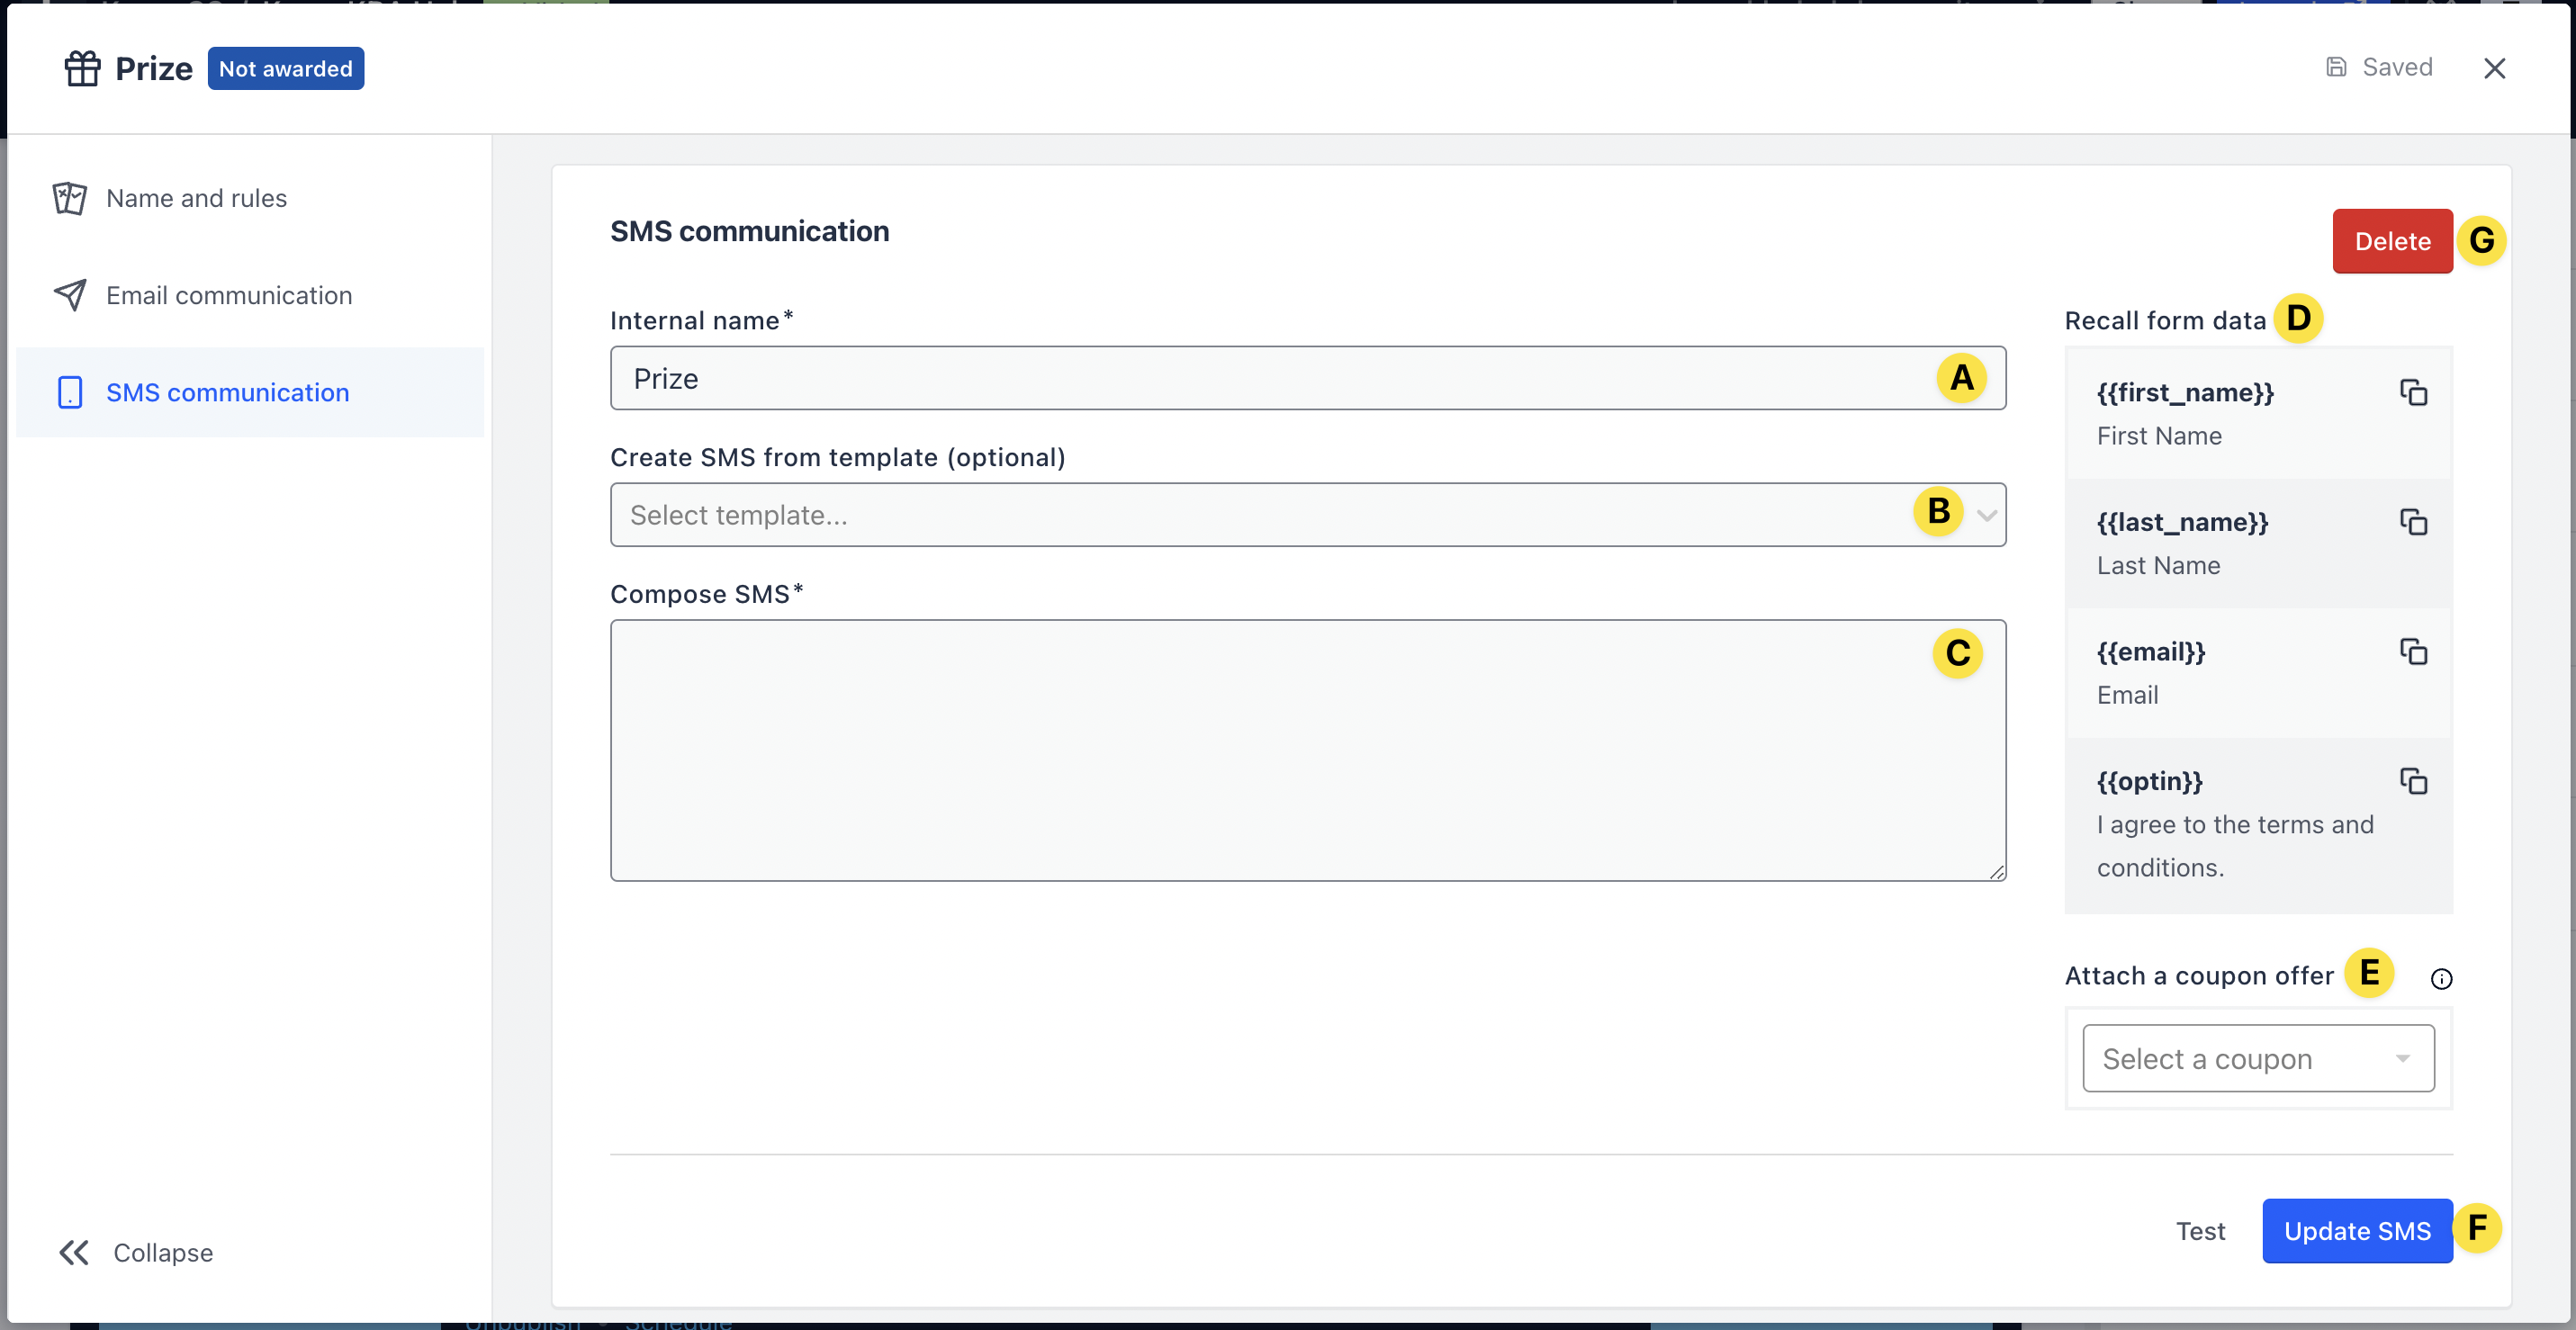Click the gift icon beside Prize title
The width and height of the screenshot is (2576, 1330).
(x=82, y=68)
